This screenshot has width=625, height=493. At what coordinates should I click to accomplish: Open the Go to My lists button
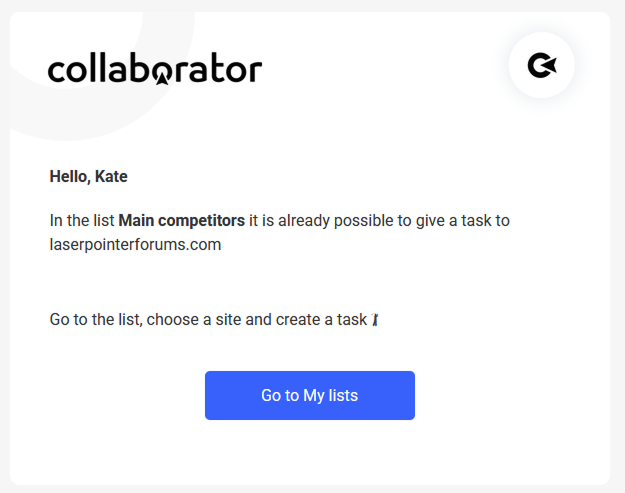[x=310, y=395]
